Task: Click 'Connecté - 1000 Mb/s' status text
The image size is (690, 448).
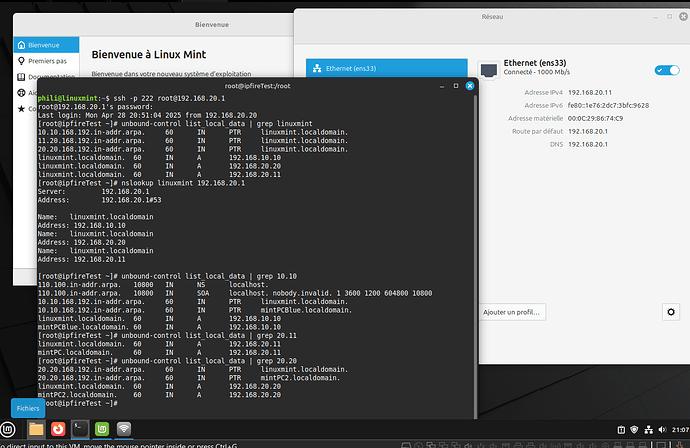Action: (536, 72)
